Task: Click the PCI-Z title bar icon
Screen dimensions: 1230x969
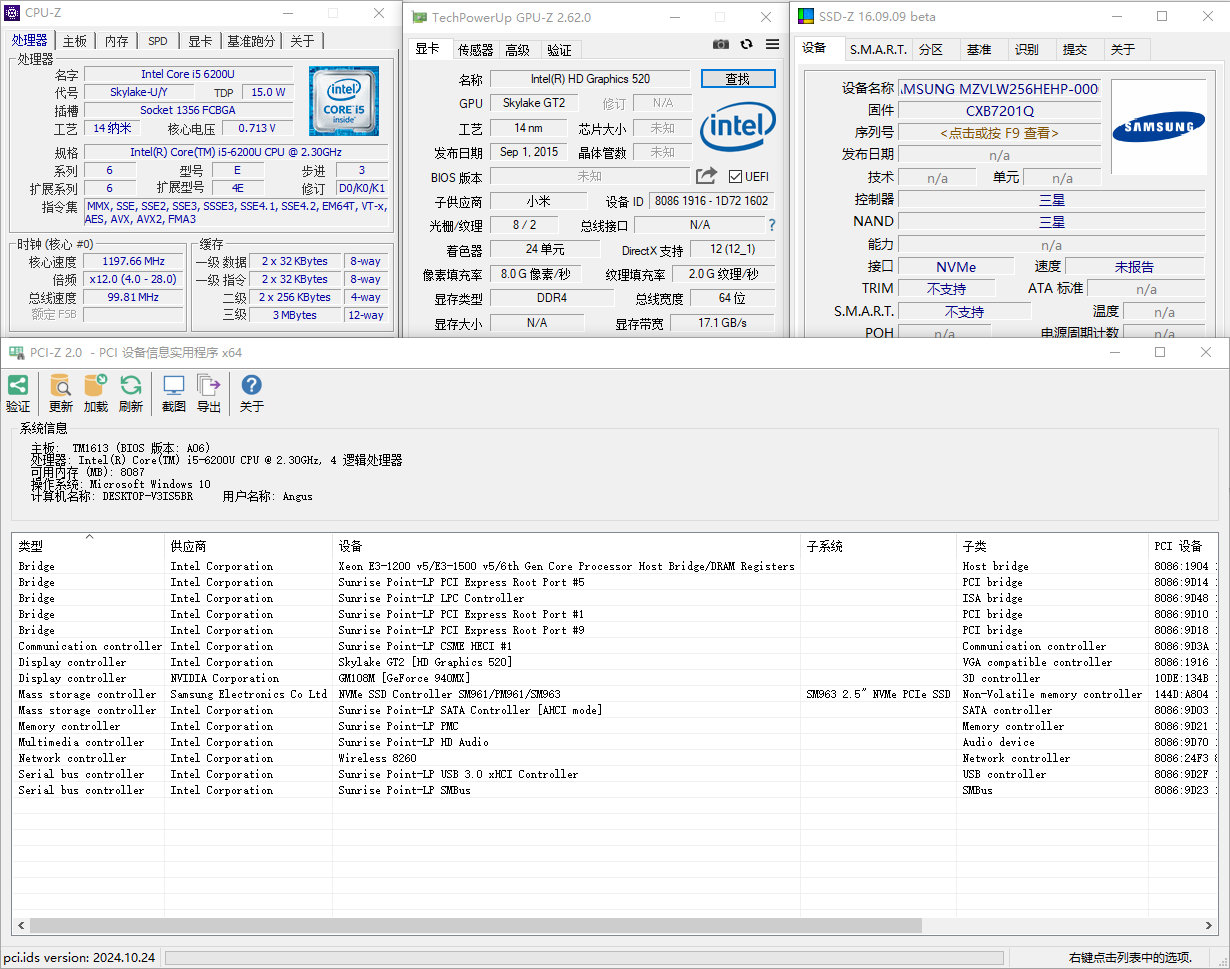Action: coord(17,352)
